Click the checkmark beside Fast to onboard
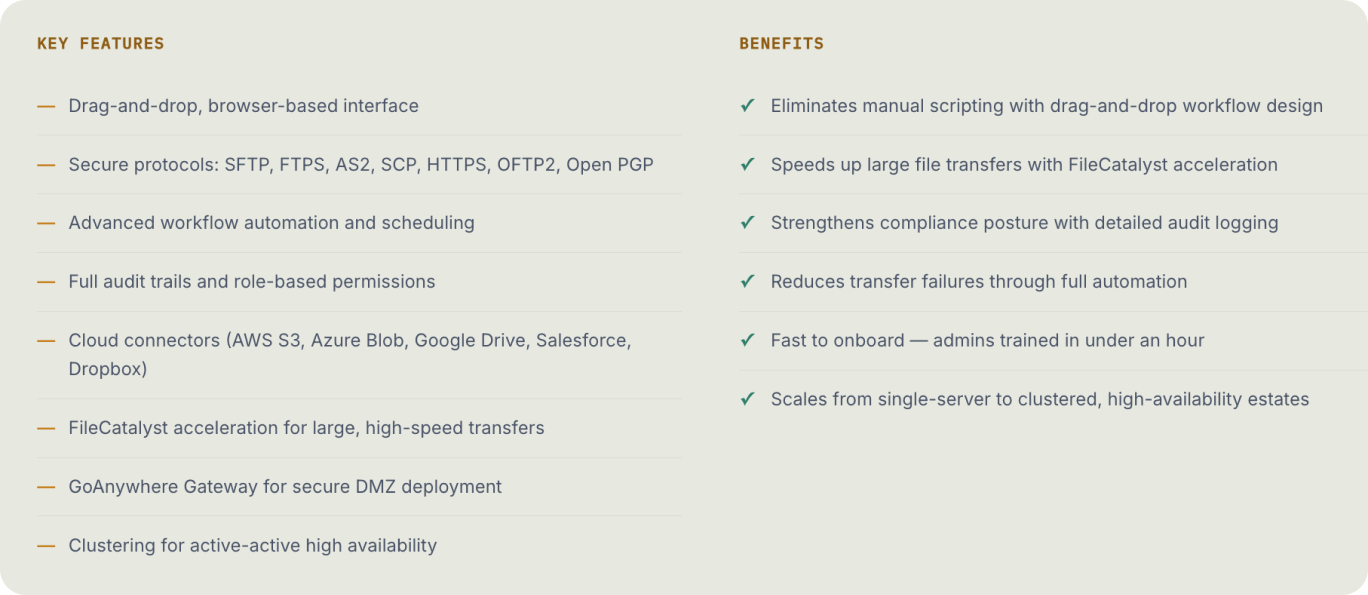This screenshot has height=595, width=1368. pyautogui.click(x=747, y=340)
